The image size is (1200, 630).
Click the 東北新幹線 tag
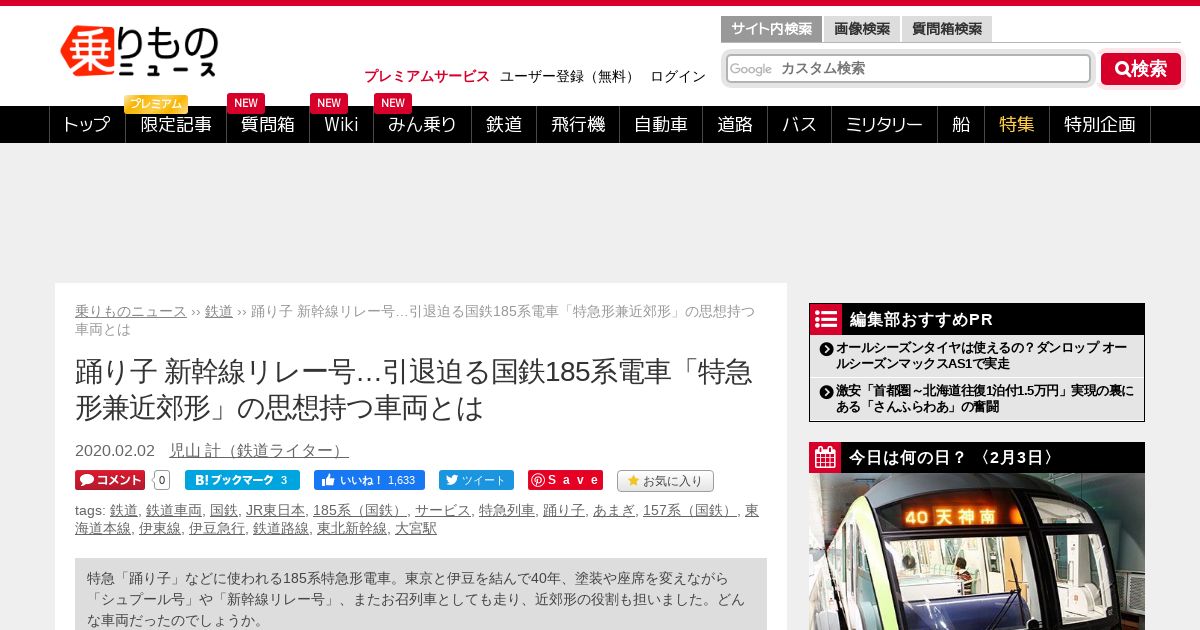(x=352, y=528)
